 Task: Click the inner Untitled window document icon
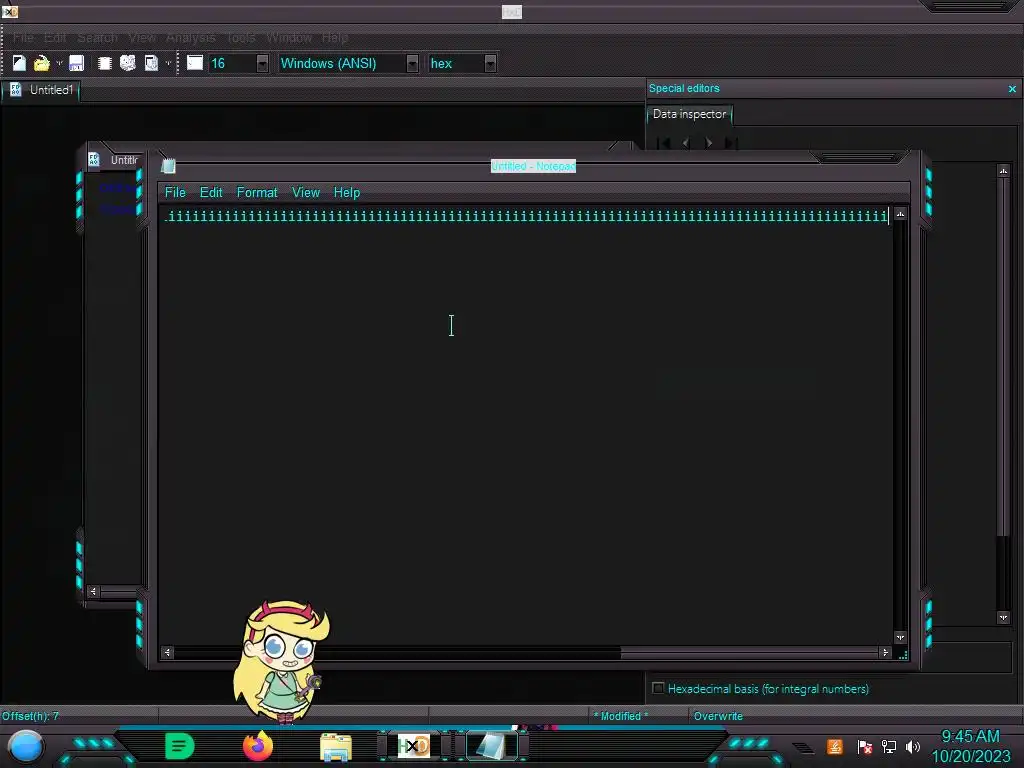tap(94, 159)
